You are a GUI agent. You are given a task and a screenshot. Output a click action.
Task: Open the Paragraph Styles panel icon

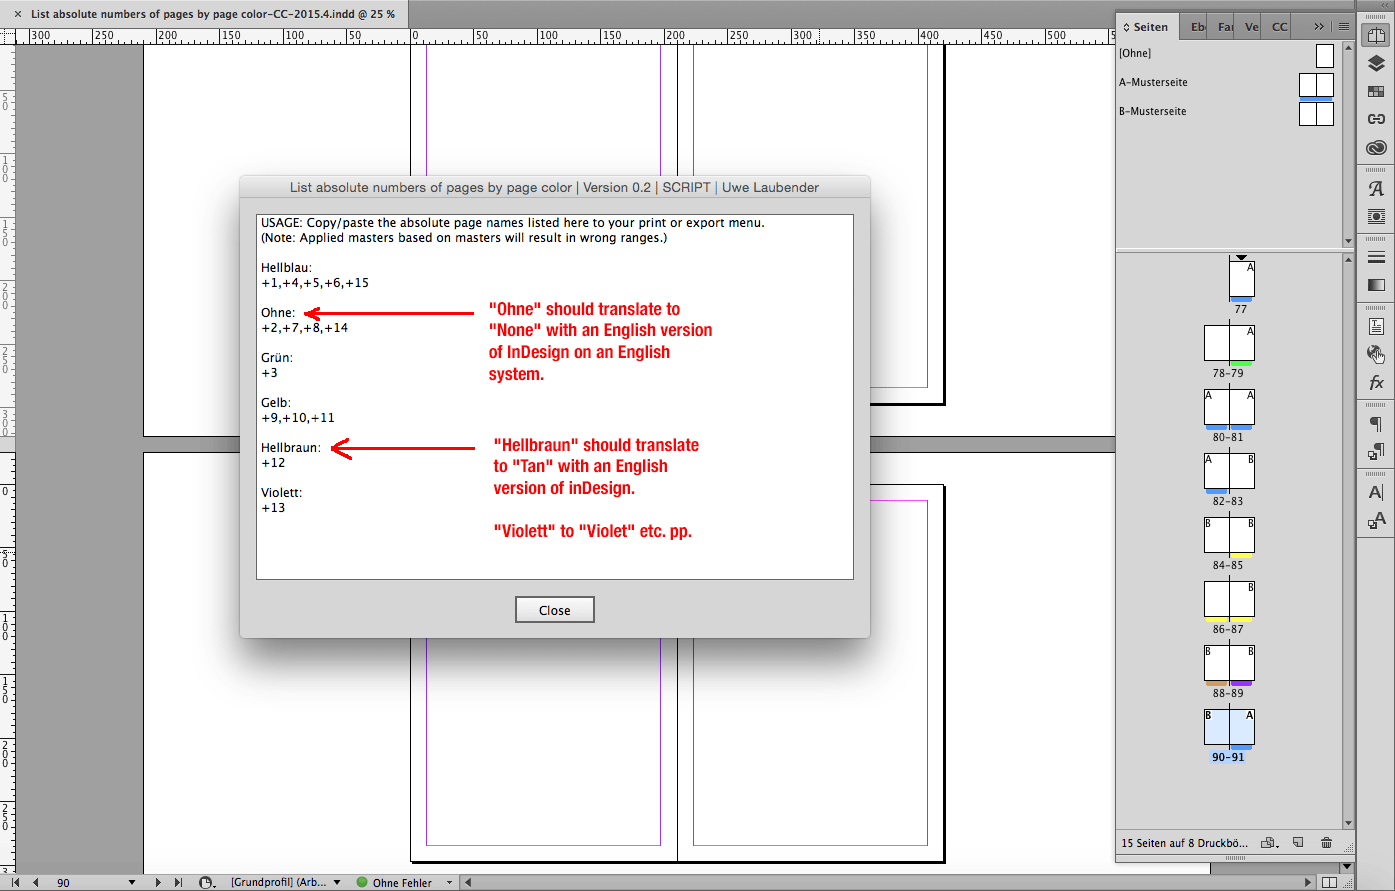click(1376, 451)
